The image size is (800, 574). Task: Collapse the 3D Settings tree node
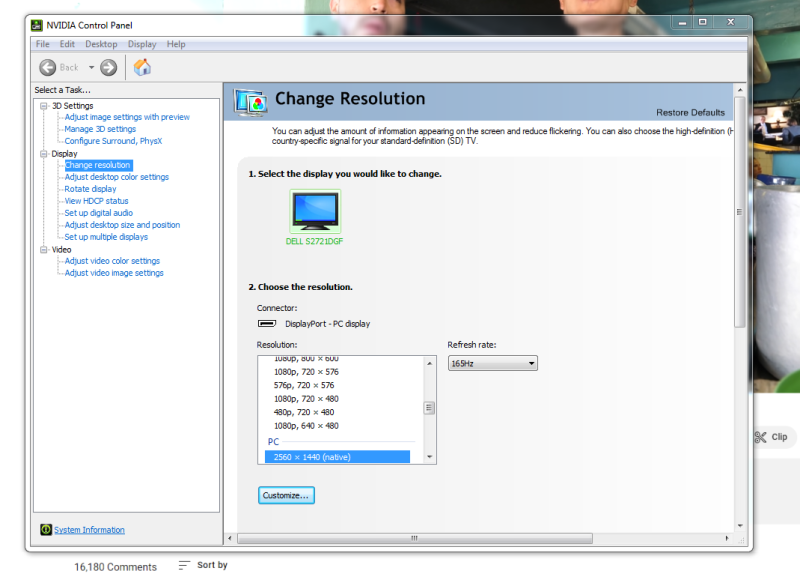[44, 105]
